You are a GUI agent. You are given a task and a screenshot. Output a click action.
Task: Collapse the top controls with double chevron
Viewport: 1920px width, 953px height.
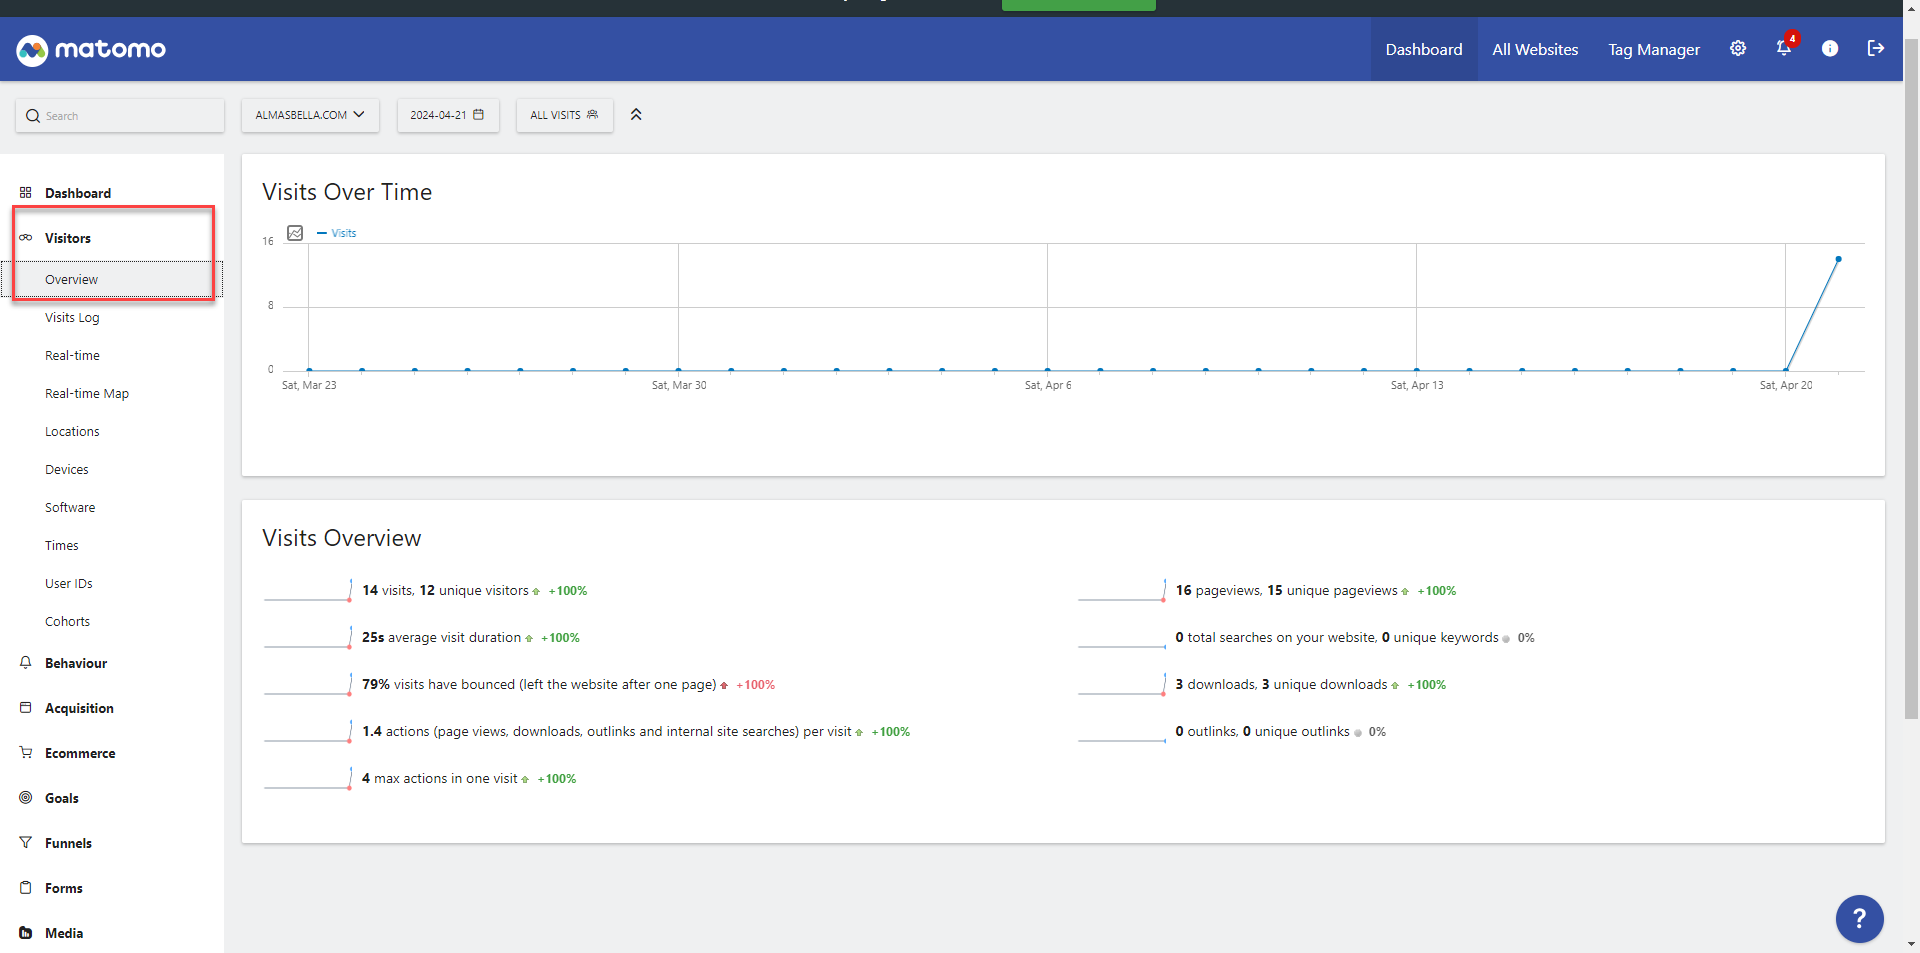click(636, 115)
